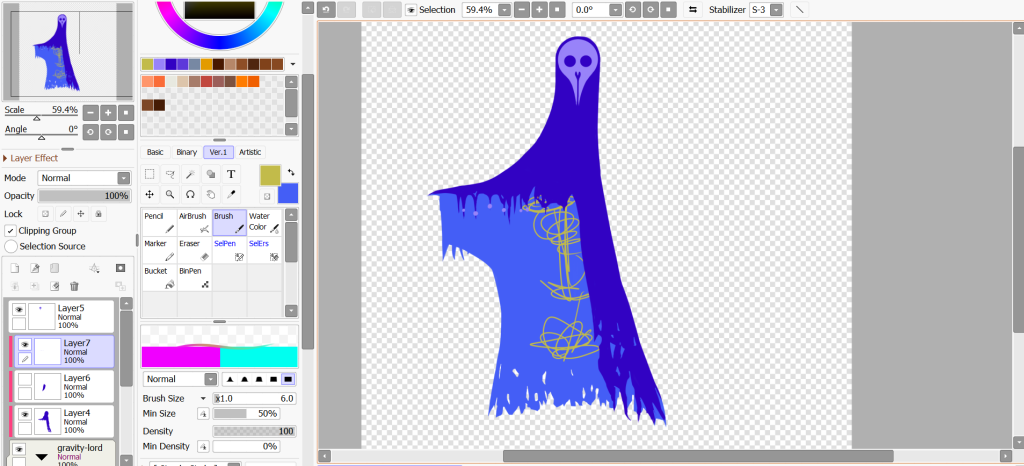Flip the canvas view horizontally
Screen dimensions: 1024x466
693,10
